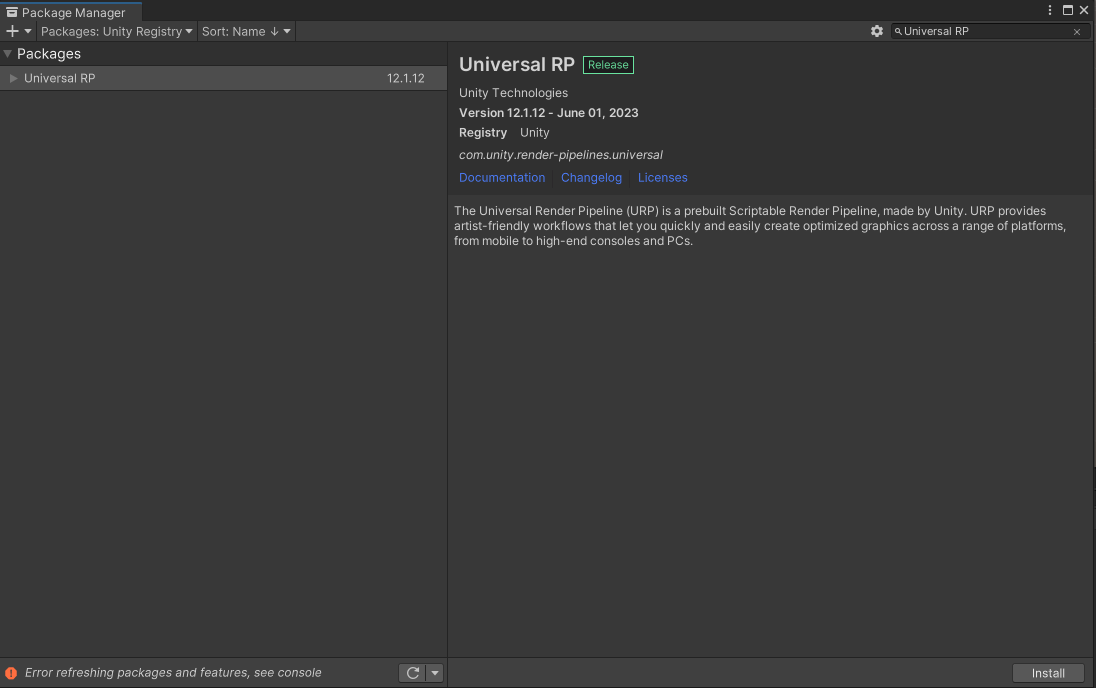The height and width of the screenshot is (688, 1096).
Task: Click the search magnifier icon
Action: point(898,31)
